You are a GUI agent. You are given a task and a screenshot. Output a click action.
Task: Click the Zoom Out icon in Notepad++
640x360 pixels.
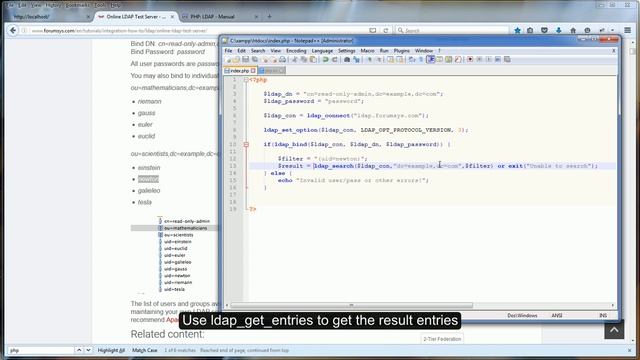(379, 60)
